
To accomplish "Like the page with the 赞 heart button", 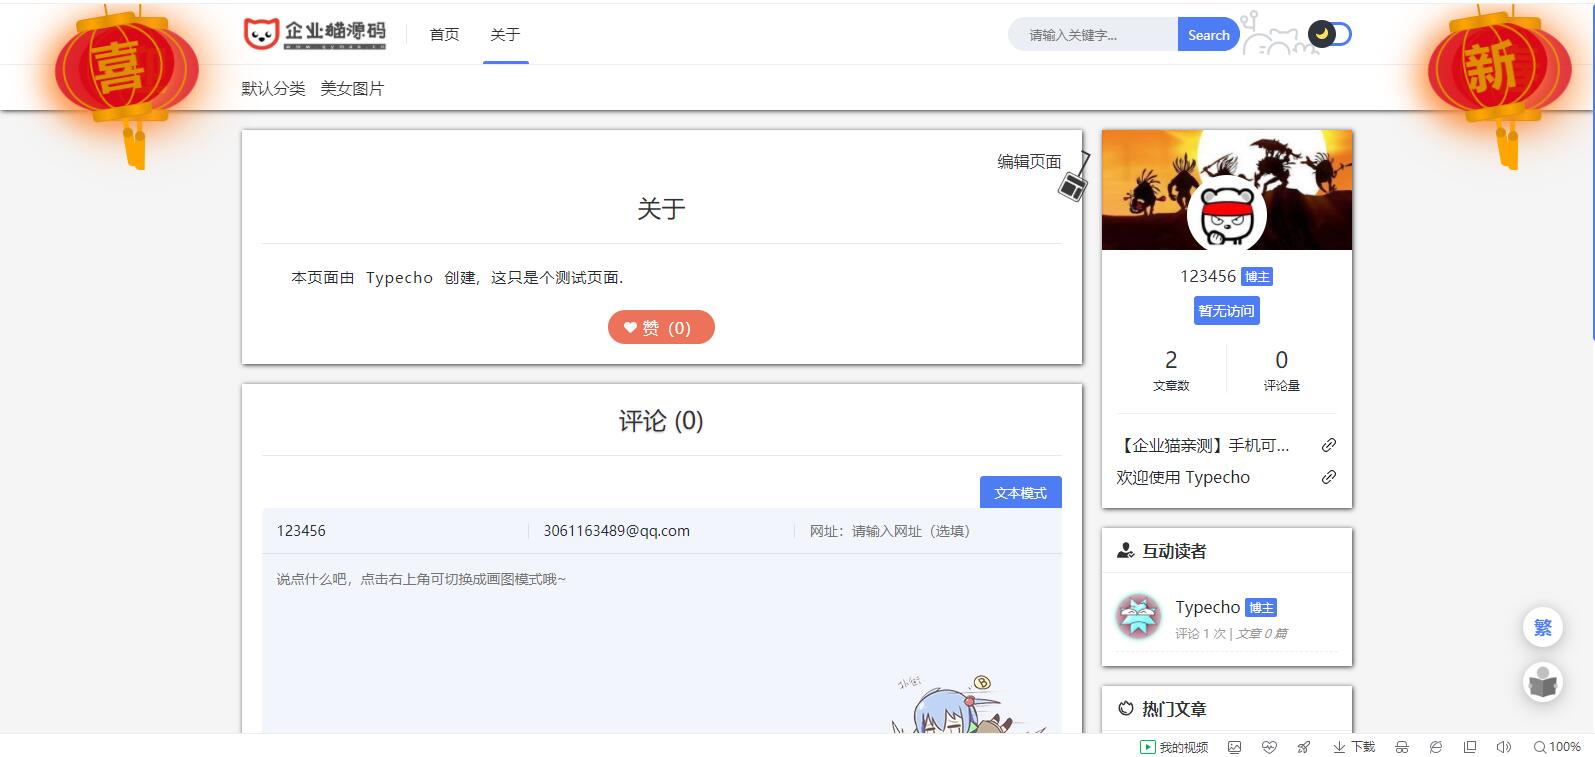I will coord(661,328).
